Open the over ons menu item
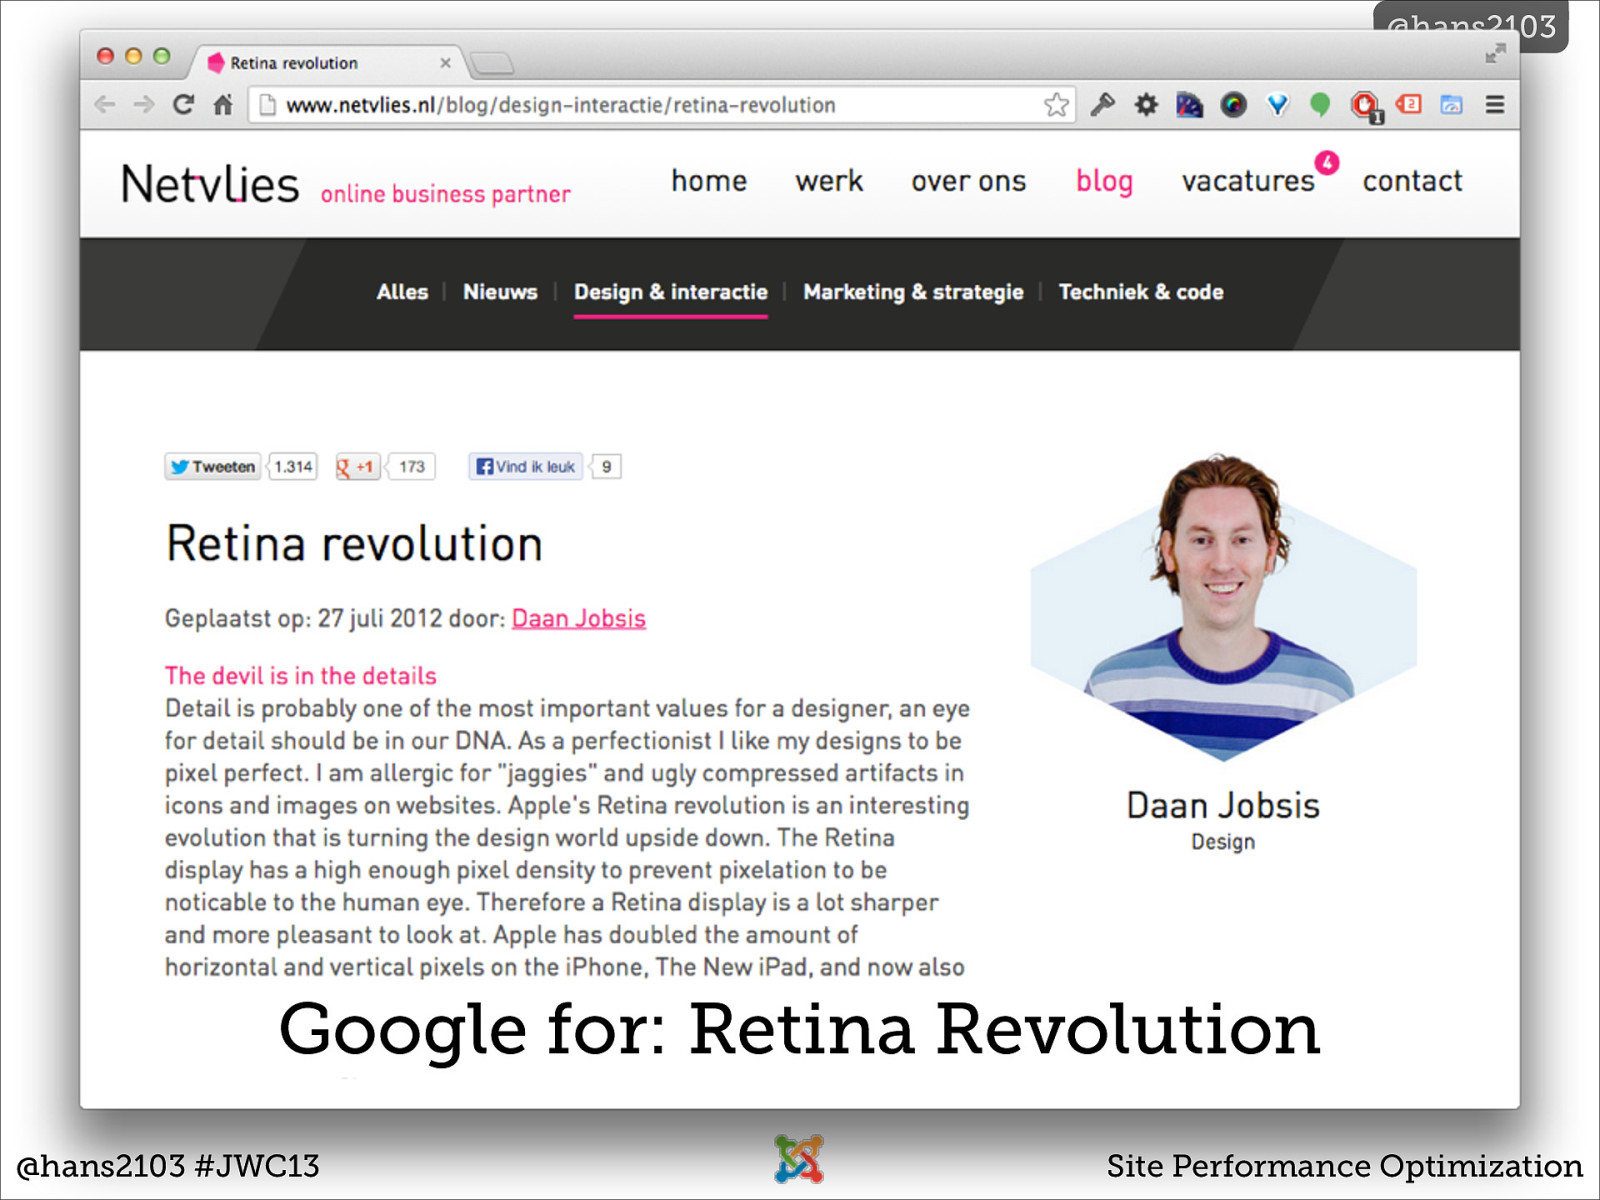The image size is (1600, 1200). click(x=968, y=181)
